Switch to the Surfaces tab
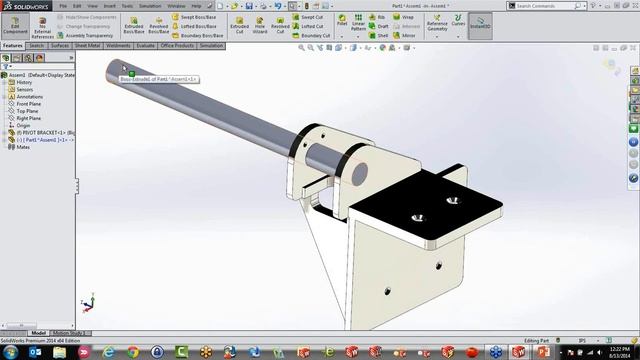This screenshot has width=640, height=360. [x=60, y=46]
